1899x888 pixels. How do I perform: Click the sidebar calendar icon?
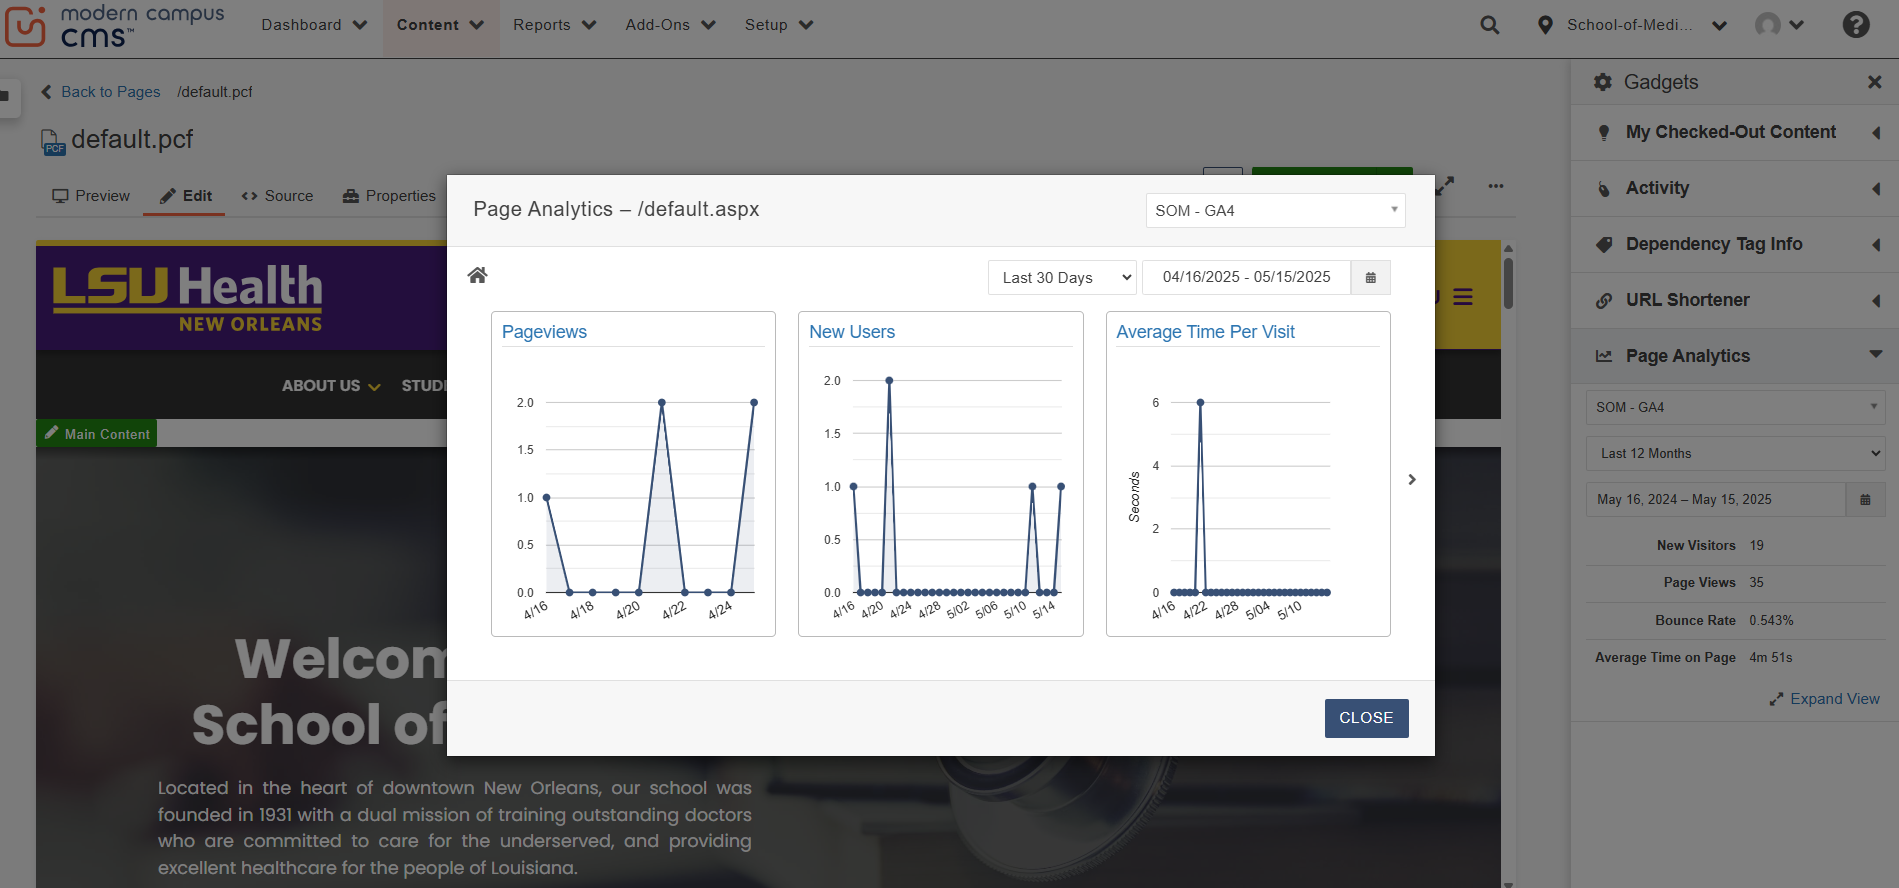pyautogui.click(x=1864, y=500)
